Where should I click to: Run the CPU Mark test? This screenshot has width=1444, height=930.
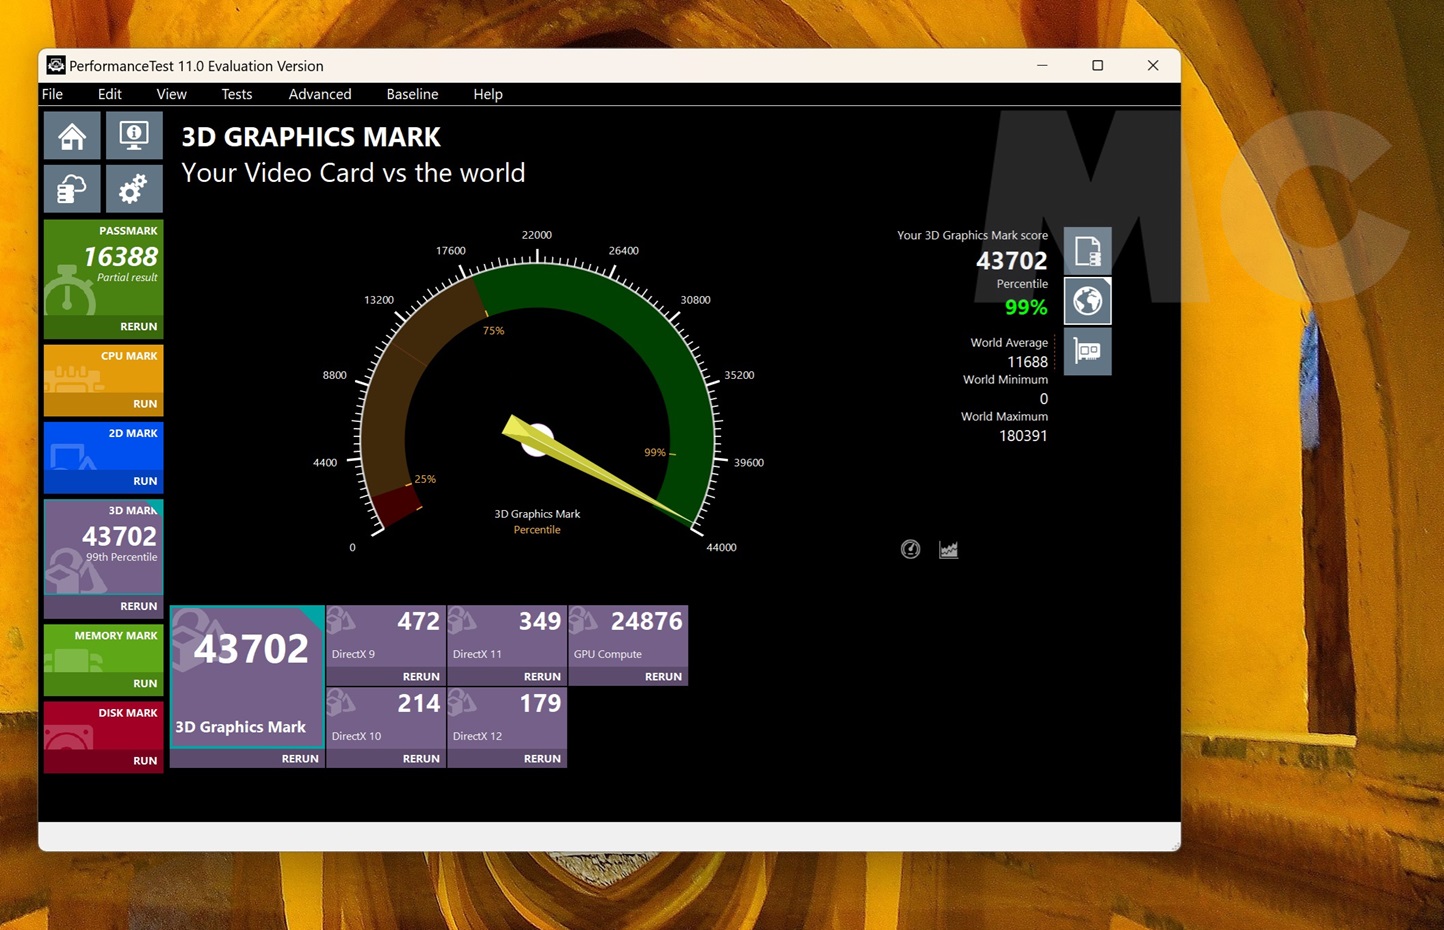(x=145, y=404)
